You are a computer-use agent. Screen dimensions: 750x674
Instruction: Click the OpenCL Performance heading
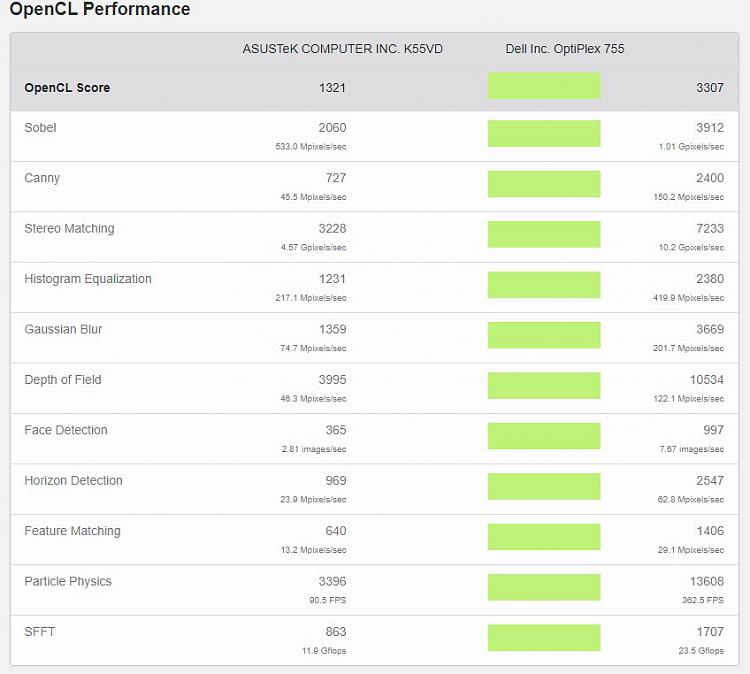99,9
